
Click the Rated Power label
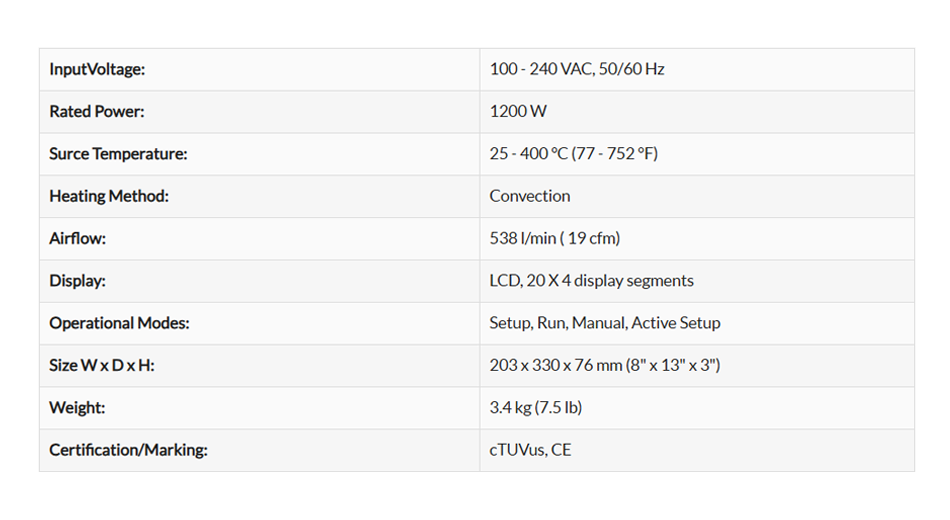pos(97,111)
